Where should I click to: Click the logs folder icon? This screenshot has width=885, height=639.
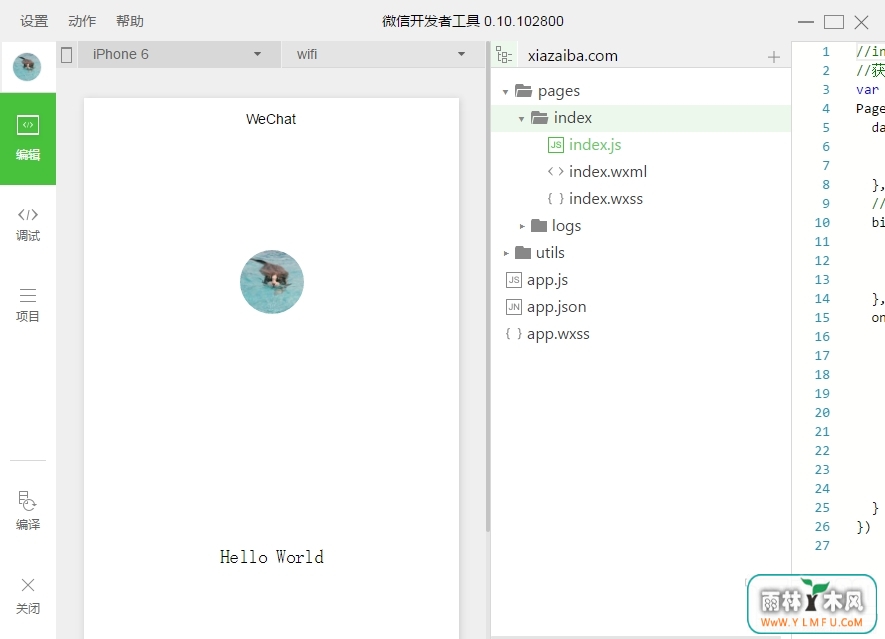[x=539, y=226]
